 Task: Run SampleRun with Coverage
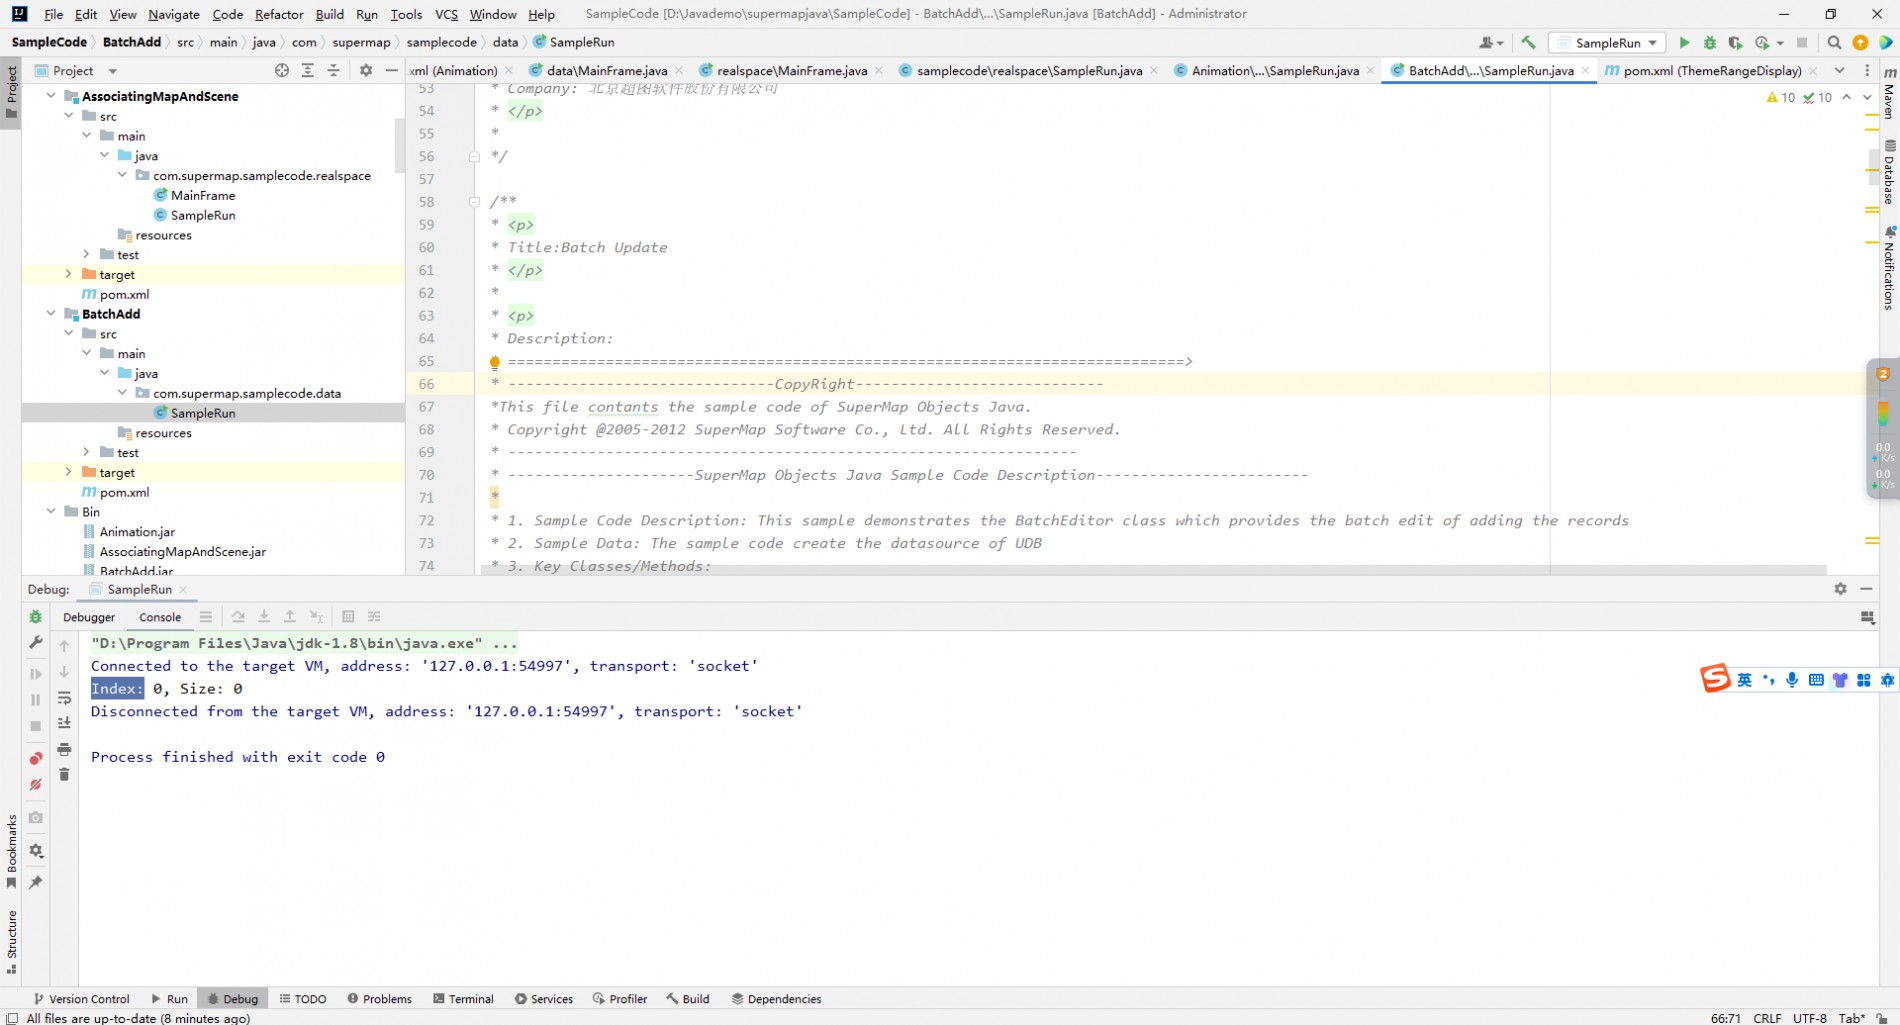[1735, 43]
